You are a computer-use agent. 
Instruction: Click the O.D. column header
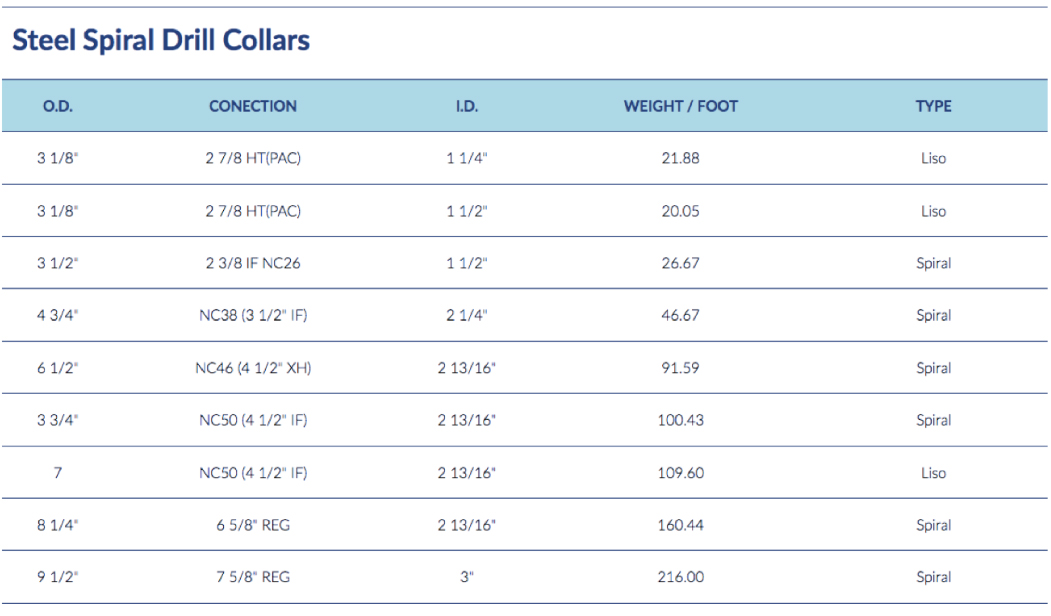pos(58,106)
